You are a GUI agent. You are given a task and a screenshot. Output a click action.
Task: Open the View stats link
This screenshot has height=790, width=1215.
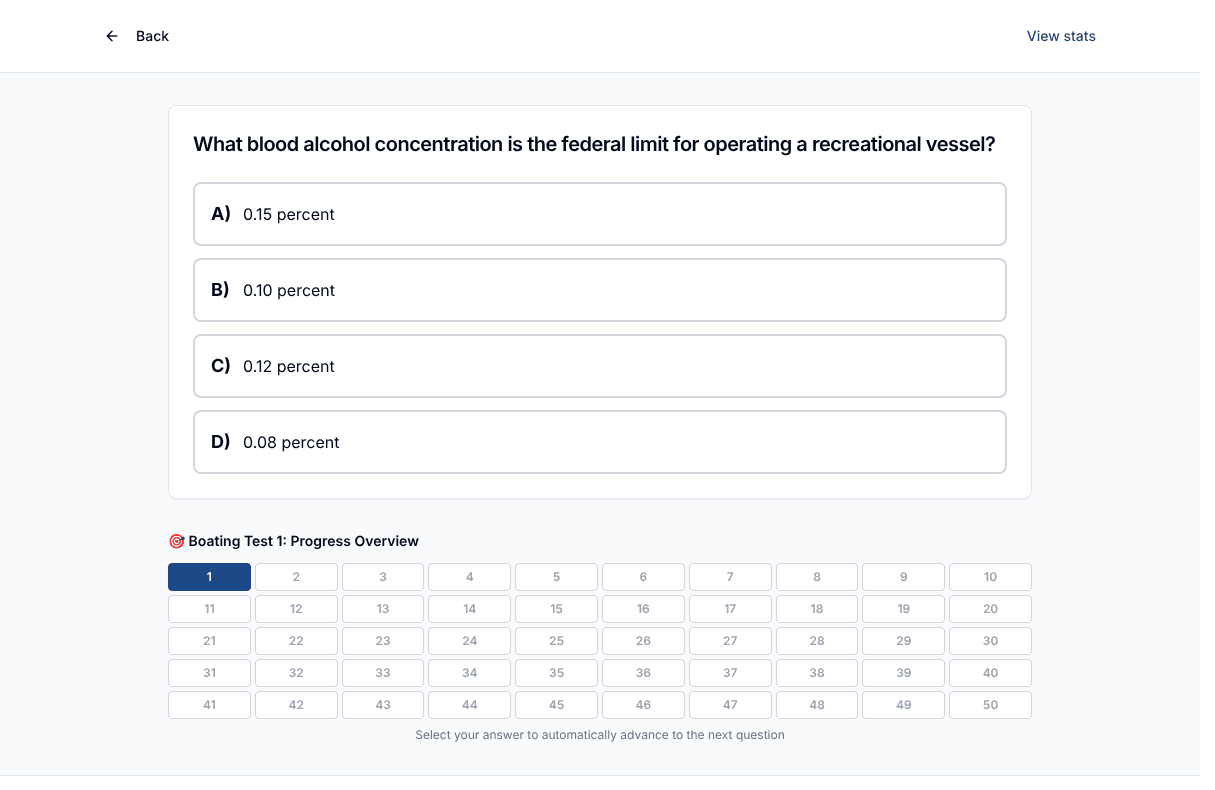coord(1061,36)
